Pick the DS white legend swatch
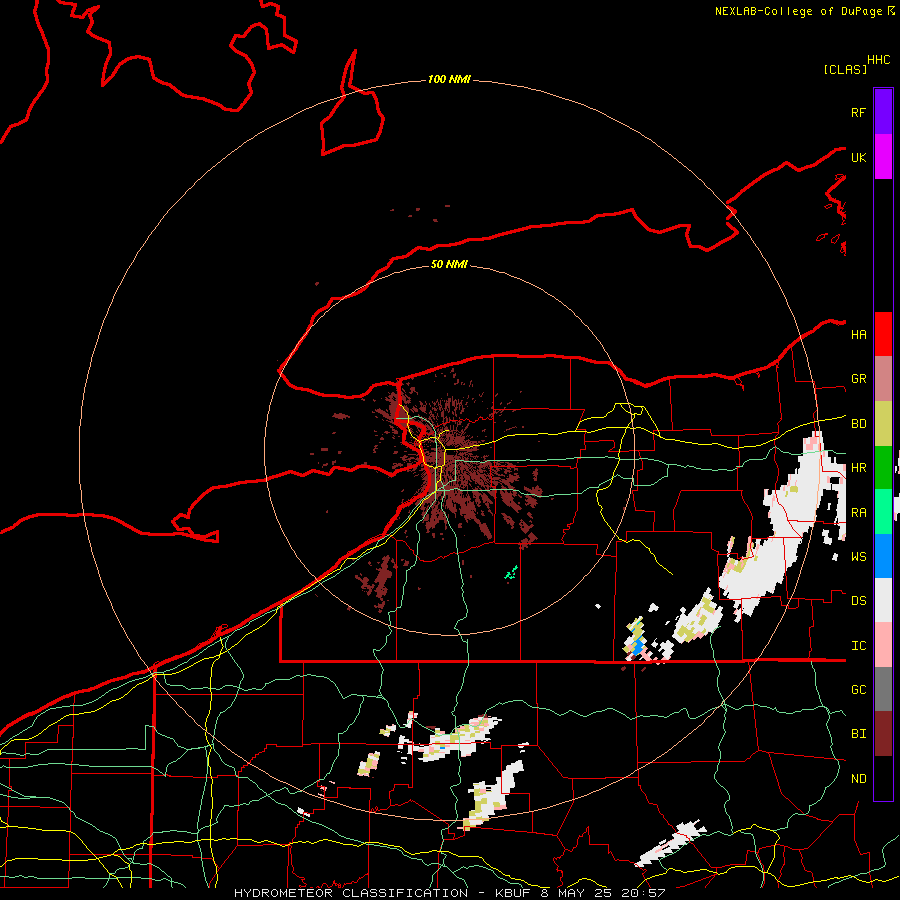900x900 pixels. point(883,600)
